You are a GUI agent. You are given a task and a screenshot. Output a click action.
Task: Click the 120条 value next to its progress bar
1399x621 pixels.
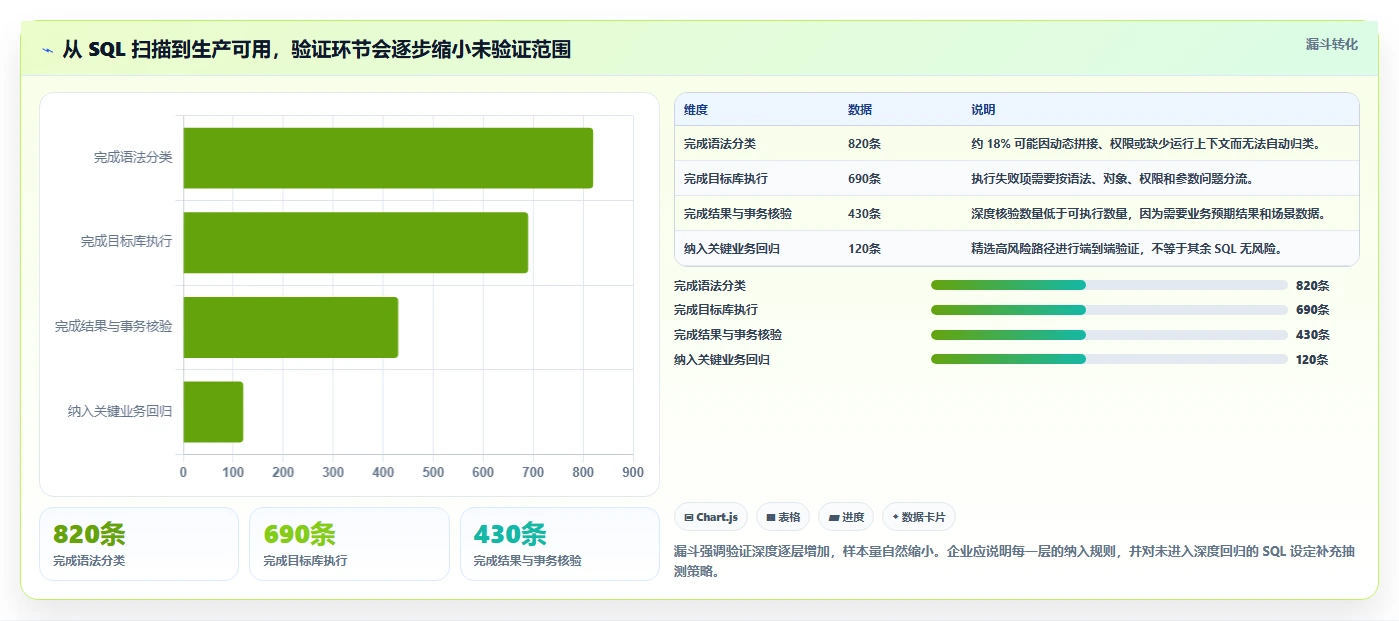click(1312, 360)
